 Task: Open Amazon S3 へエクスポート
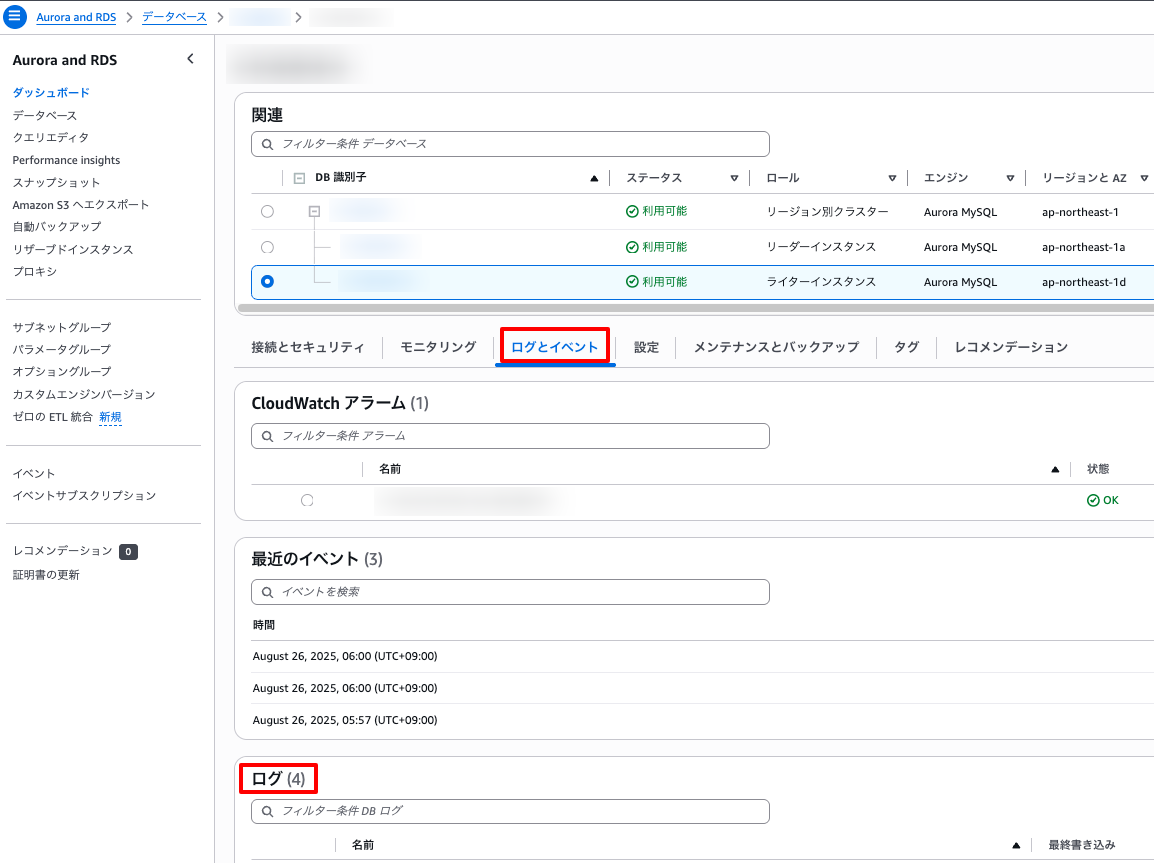pos(81,205)
